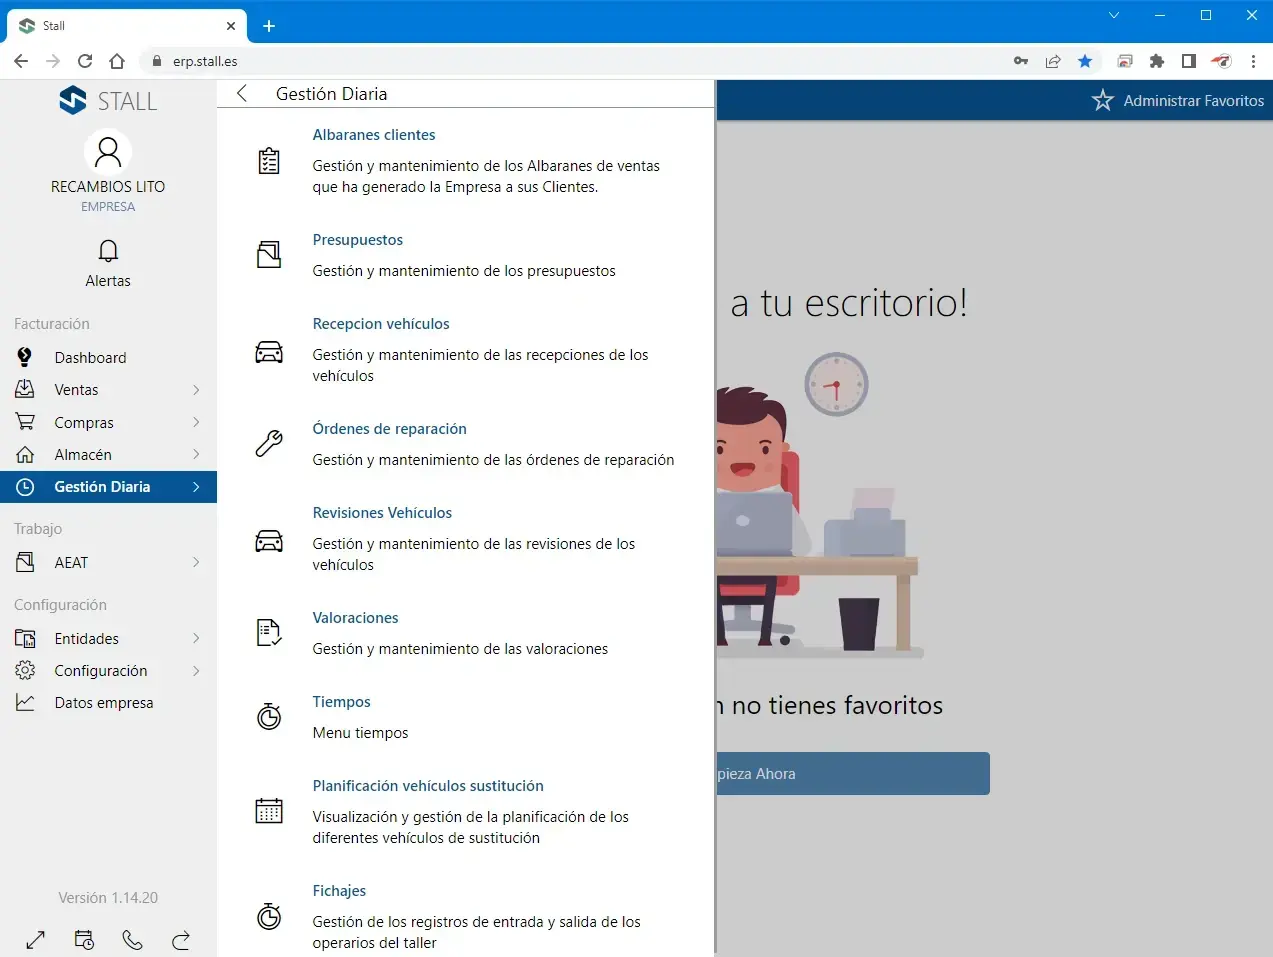Click the wrench icon for Órdenes de reparación
The height and width of the screenshot is (957, 1273).
[269, 443]
